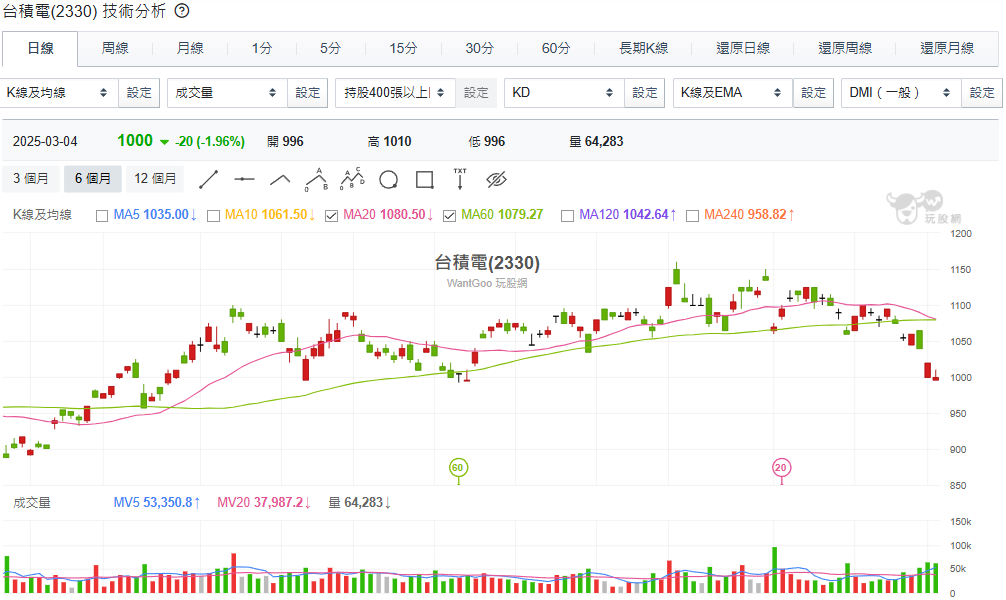Enable the MA5 moving average checkbox

pyautogui.click(x=102, y=215)
